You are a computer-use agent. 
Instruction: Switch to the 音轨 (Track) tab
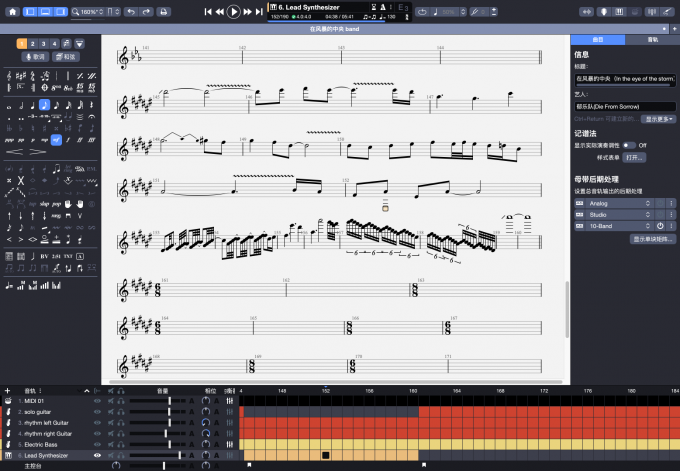click(x=653, y=40)
